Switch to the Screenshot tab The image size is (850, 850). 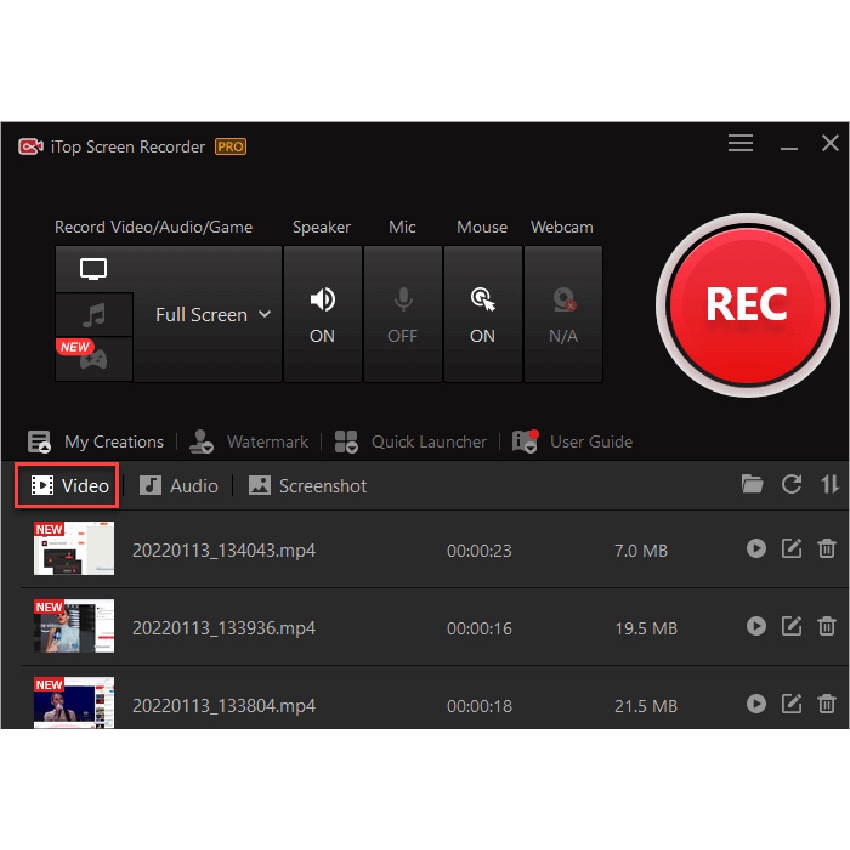308,486
